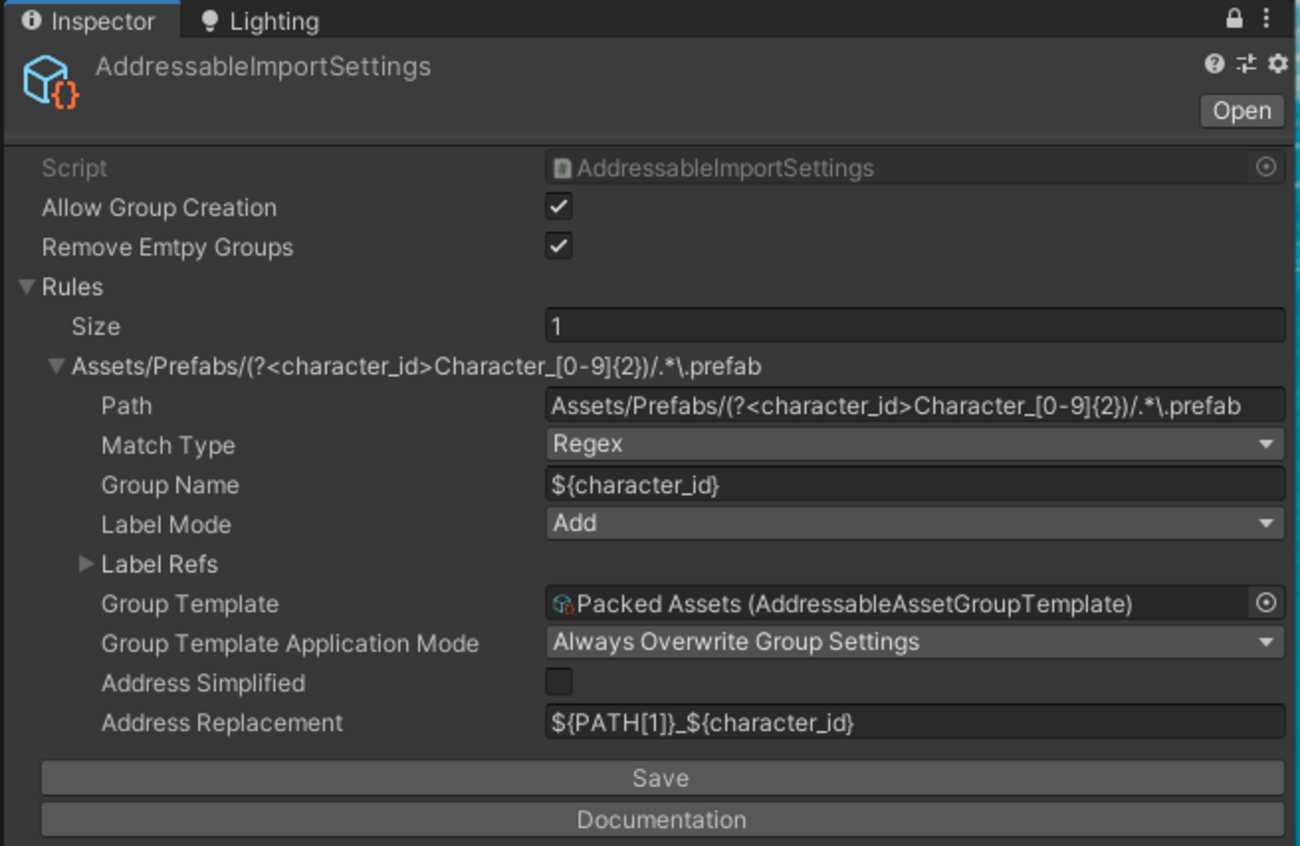1300x846 pixels.
Task: Open the help icon in the Inspector header
Action: coord(1214,64)
